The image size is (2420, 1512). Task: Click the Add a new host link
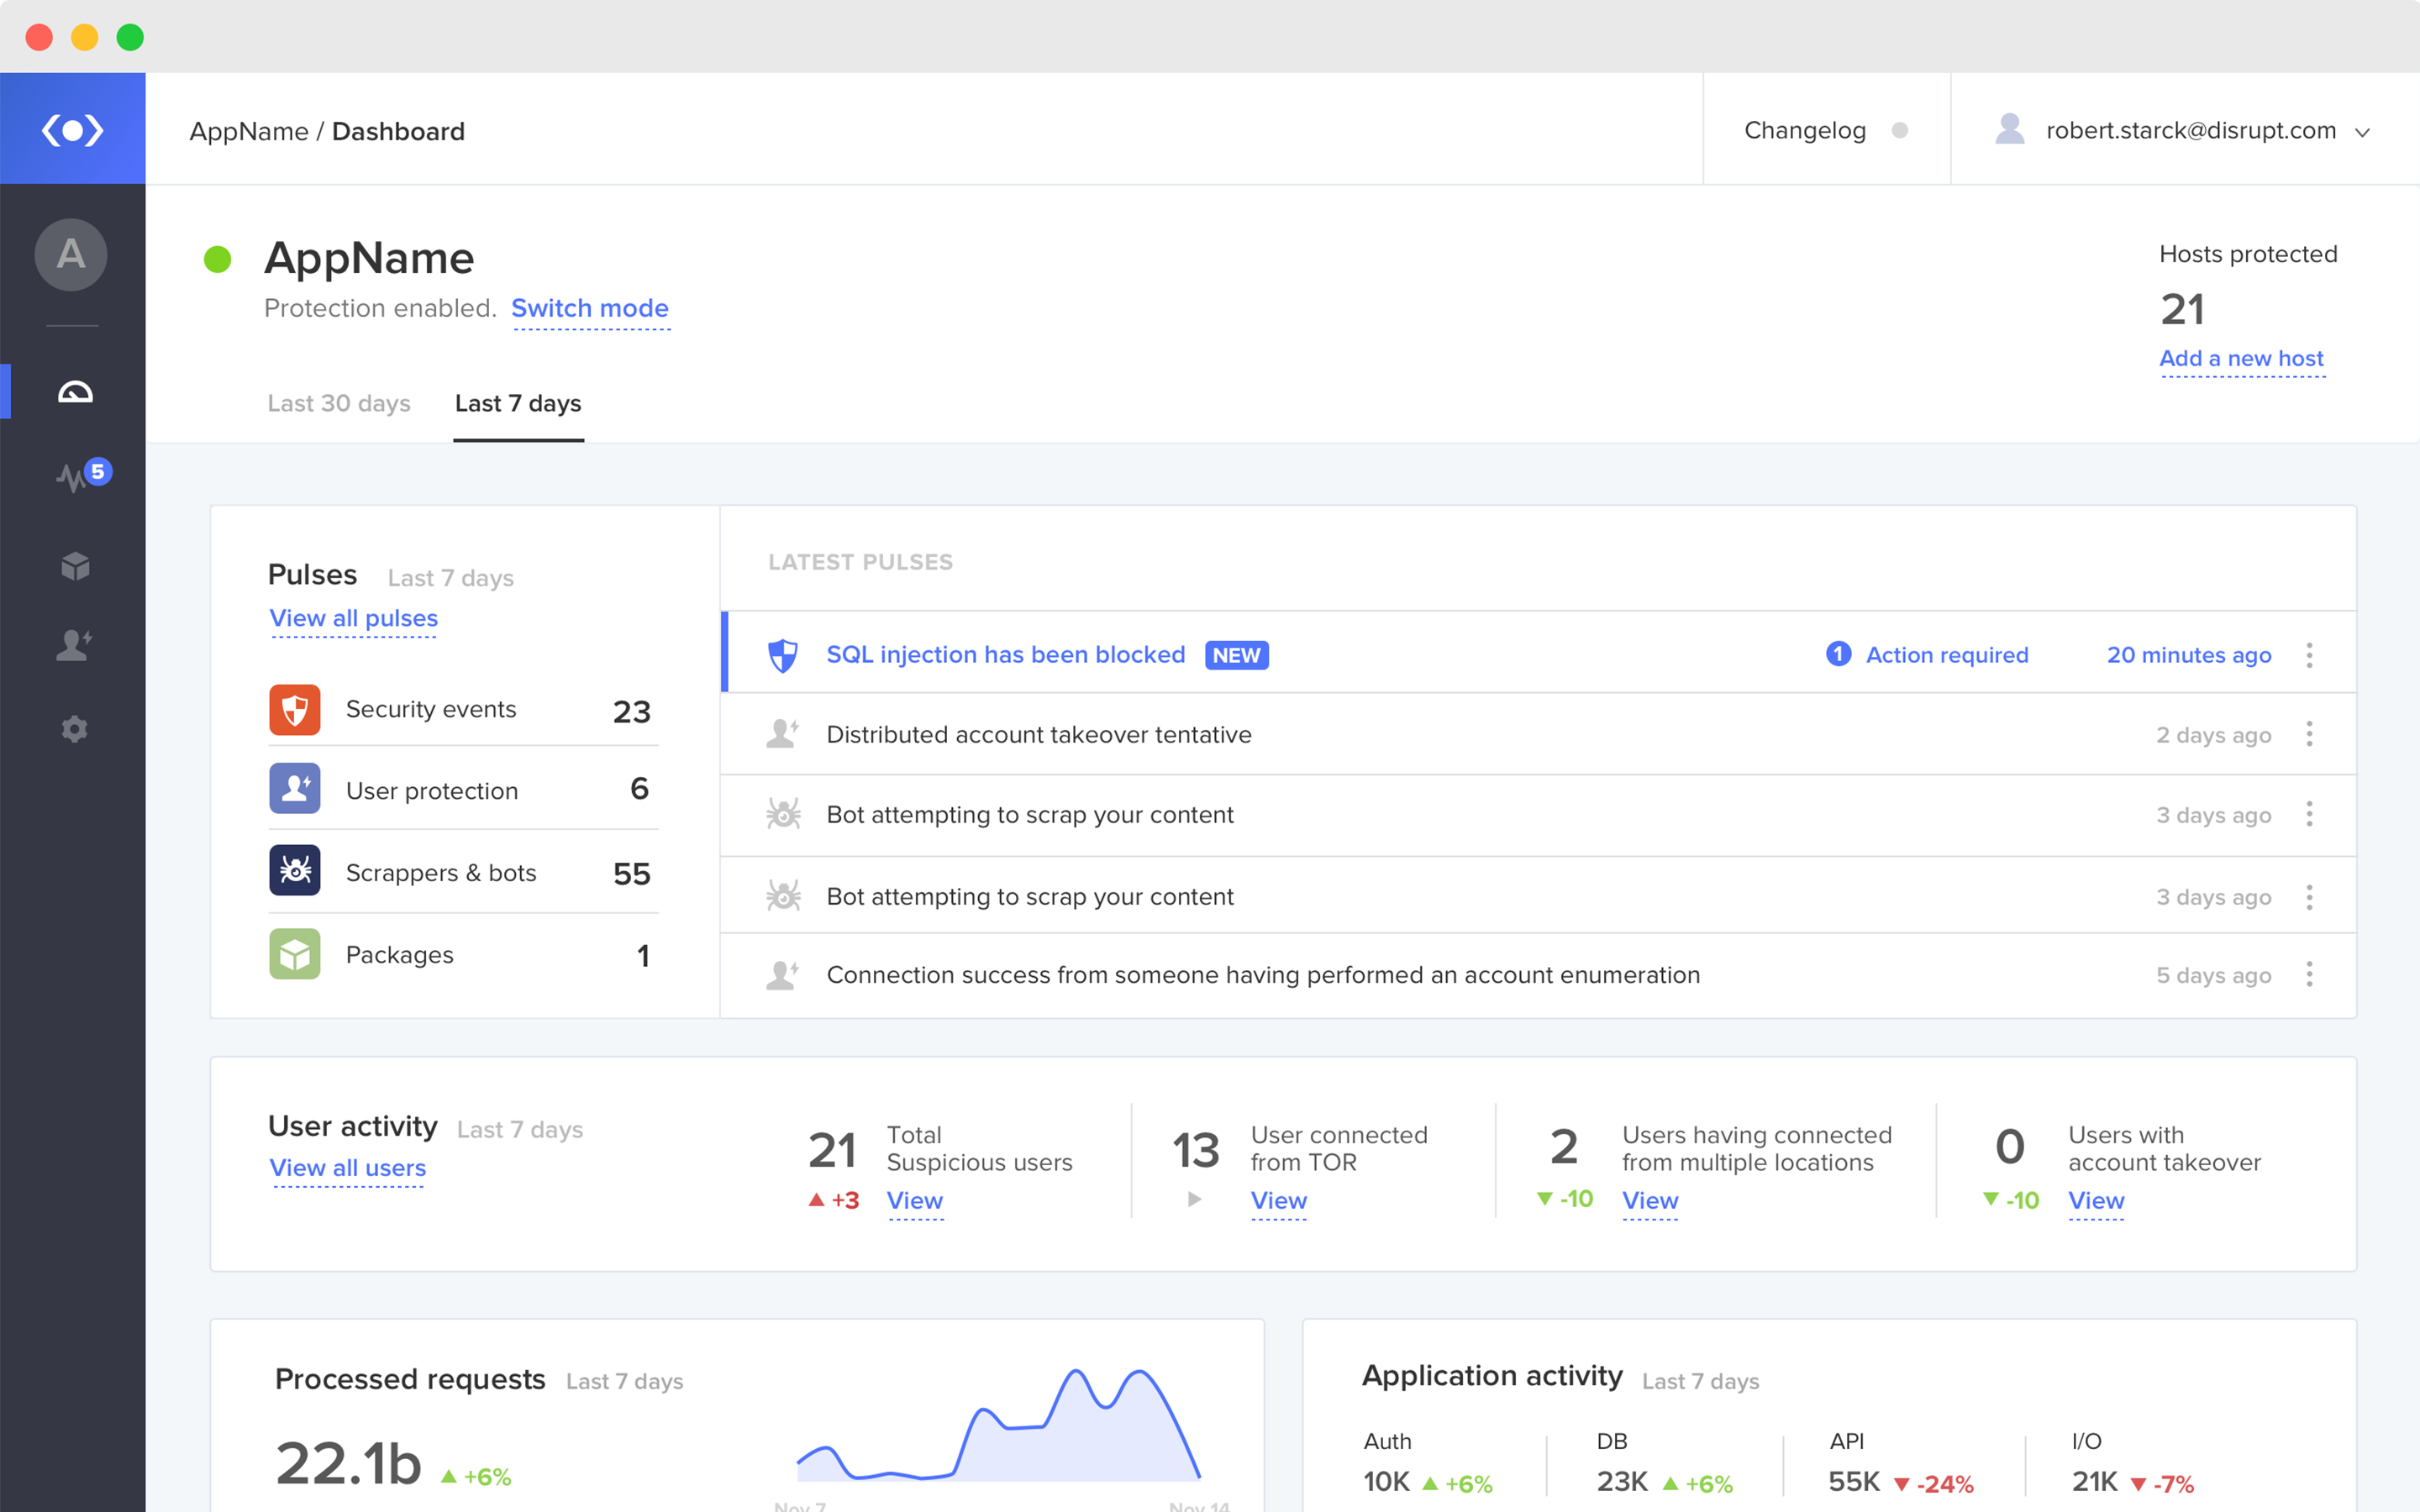tap(2241, 359)
